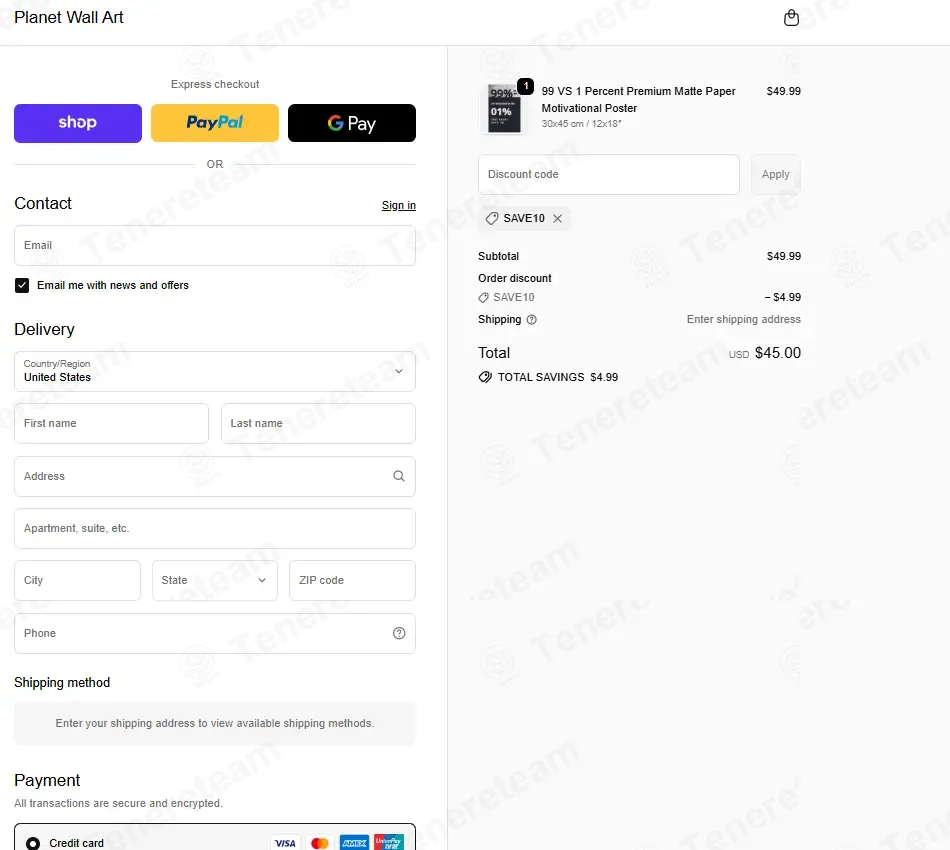Open the Country/Region dropdown
The width and height of the screenshot is (950, 850).
click(x=214, y=371)
